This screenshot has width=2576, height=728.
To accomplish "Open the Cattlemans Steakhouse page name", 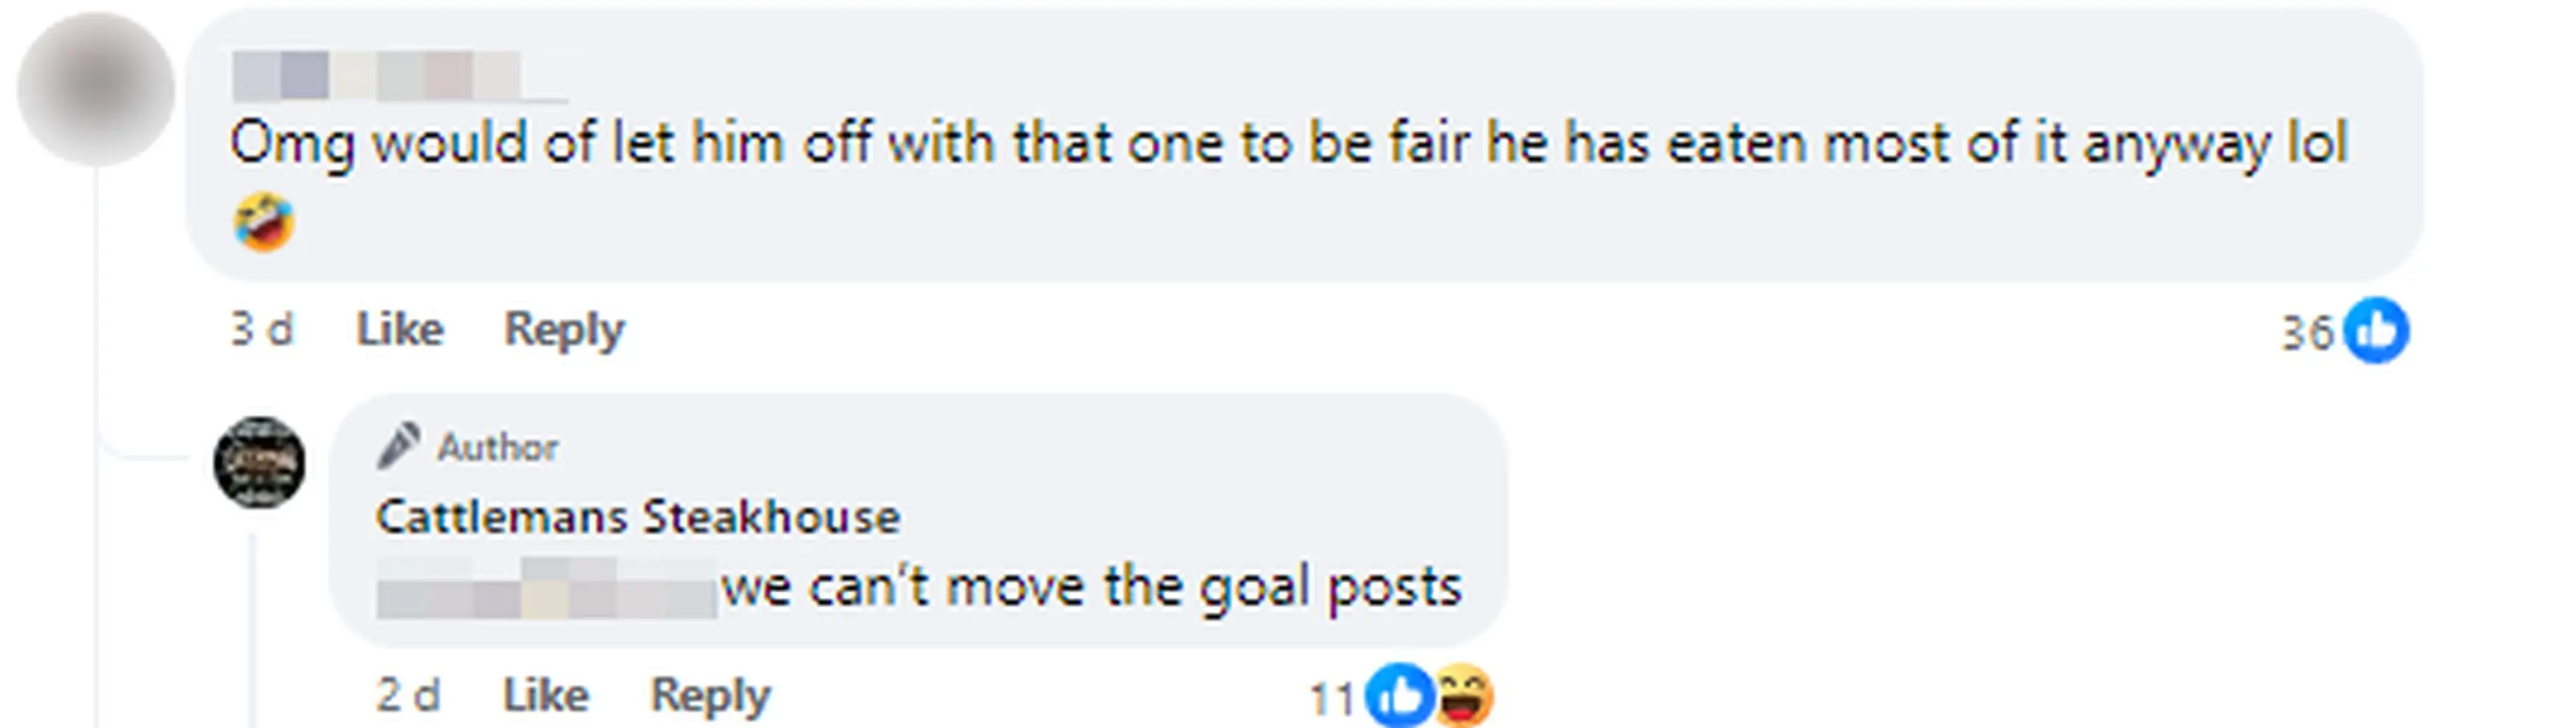I will click(x=638, y=517).
